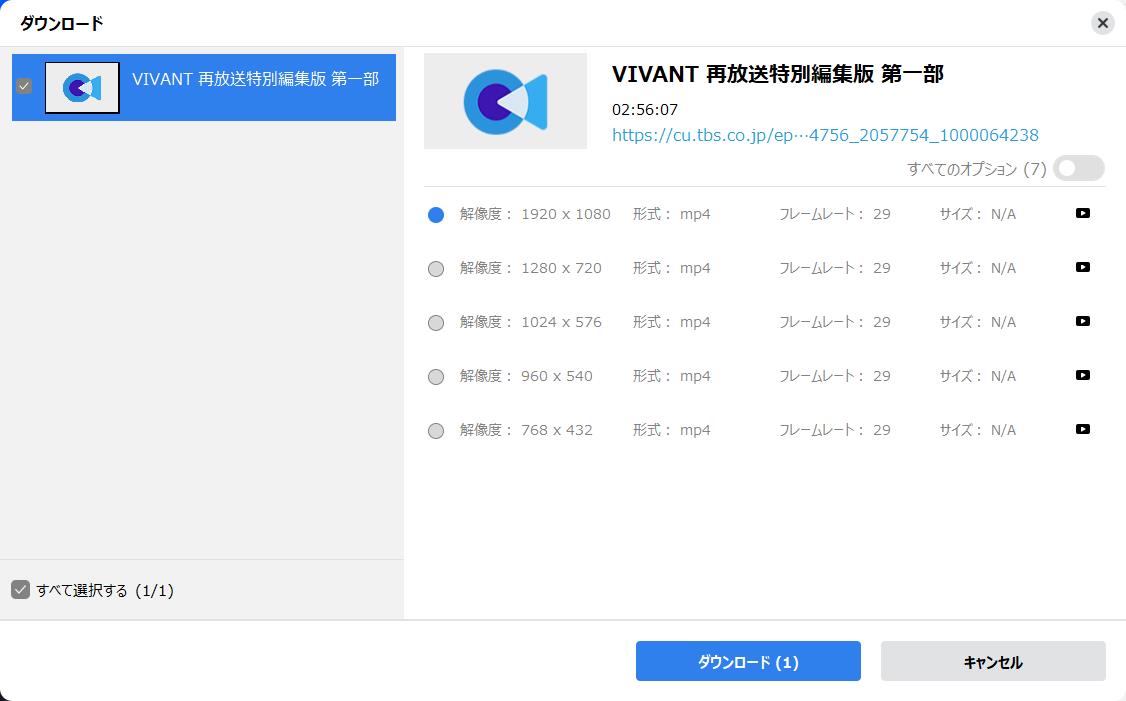Viewport: 1126px width, 701px height.
Task: Click the duration text 02:56:07
Action: coord(645,110)
